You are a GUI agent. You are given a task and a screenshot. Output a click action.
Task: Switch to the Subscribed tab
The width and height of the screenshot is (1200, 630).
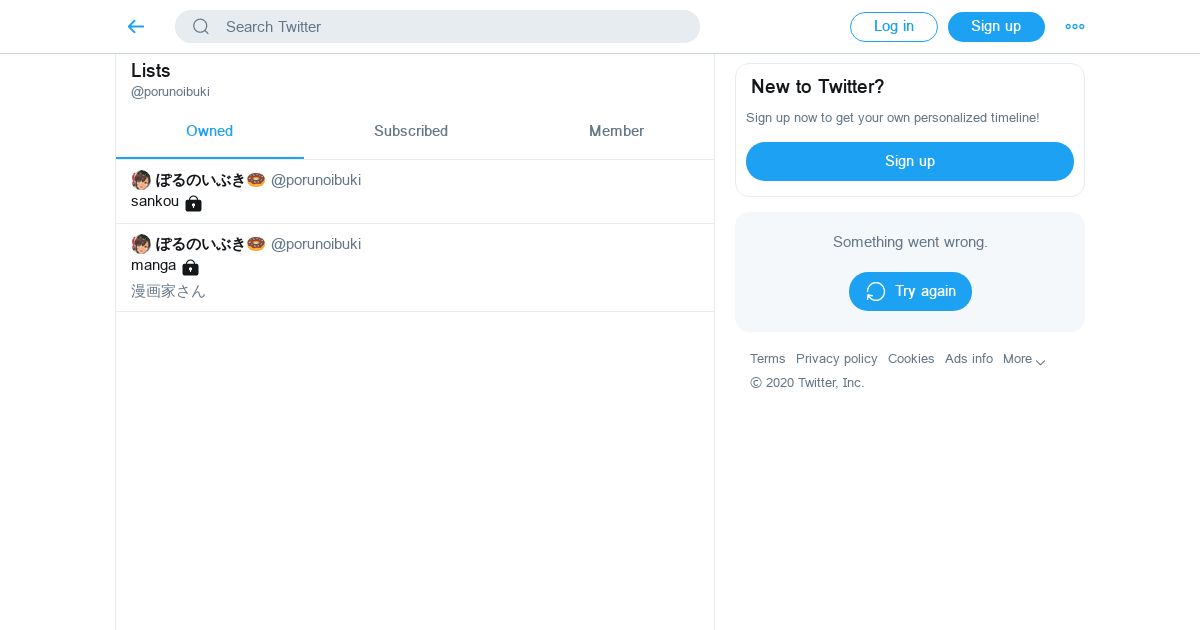[x=411, y=131]
